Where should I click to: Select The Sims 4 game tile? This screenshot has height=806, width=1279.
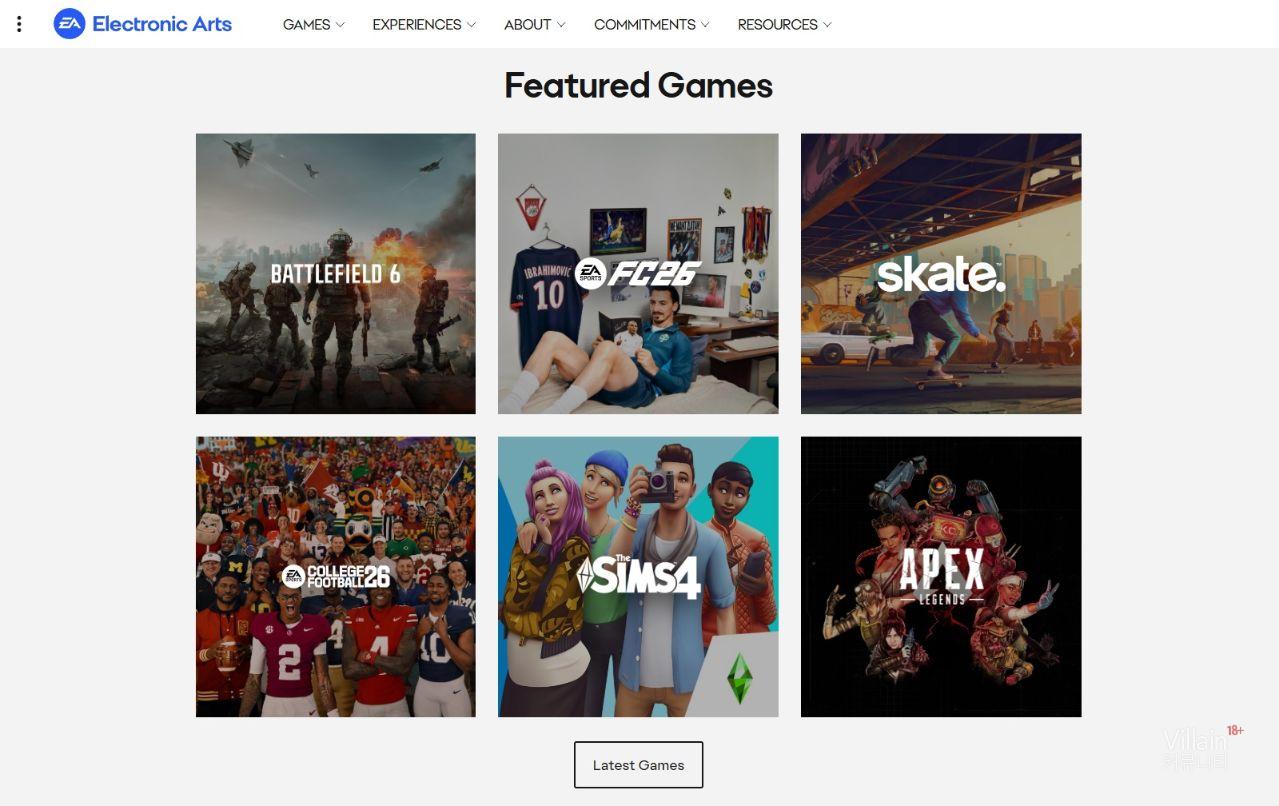pos(638,577)
